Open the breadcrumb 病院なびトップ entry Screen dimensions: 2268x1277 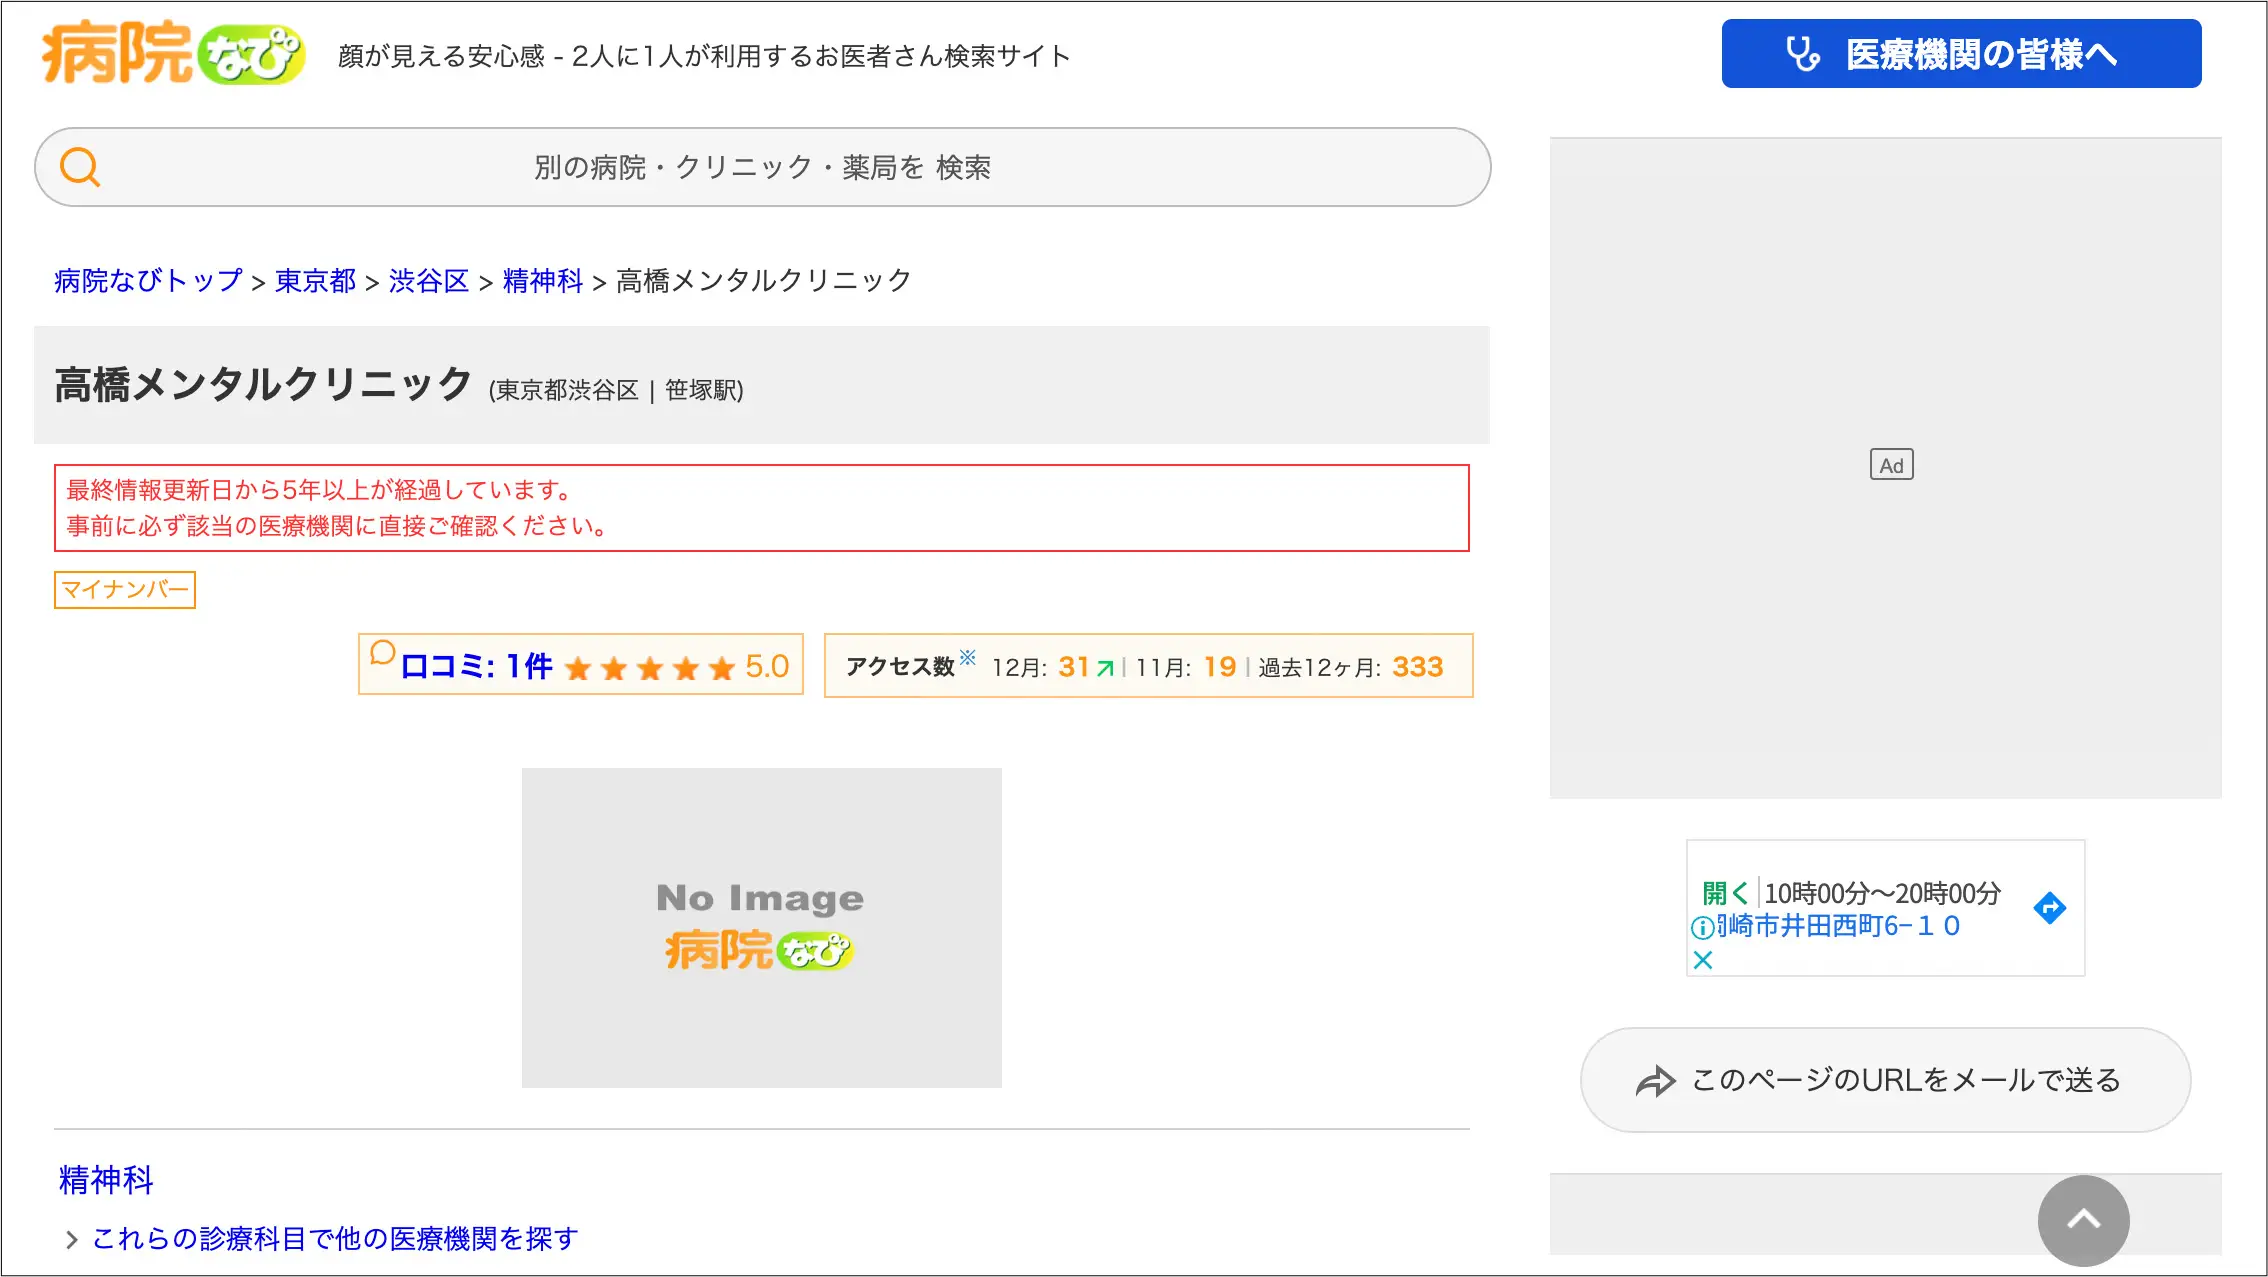[x=147, y=281]
